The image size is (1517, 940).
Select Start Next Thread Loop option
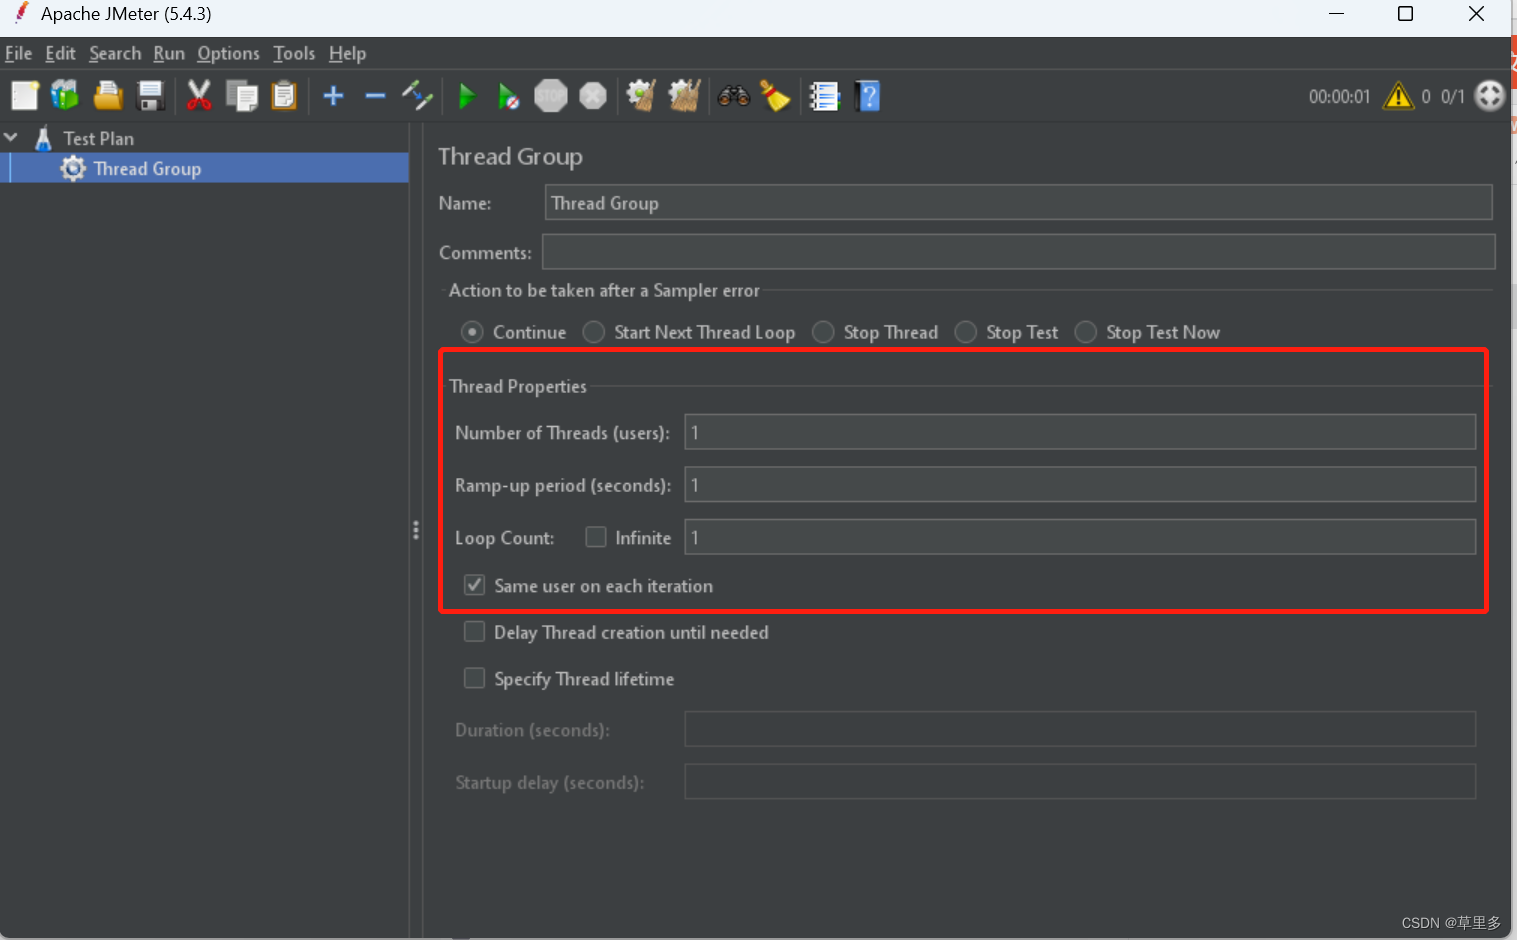click(x=594, y=332)
